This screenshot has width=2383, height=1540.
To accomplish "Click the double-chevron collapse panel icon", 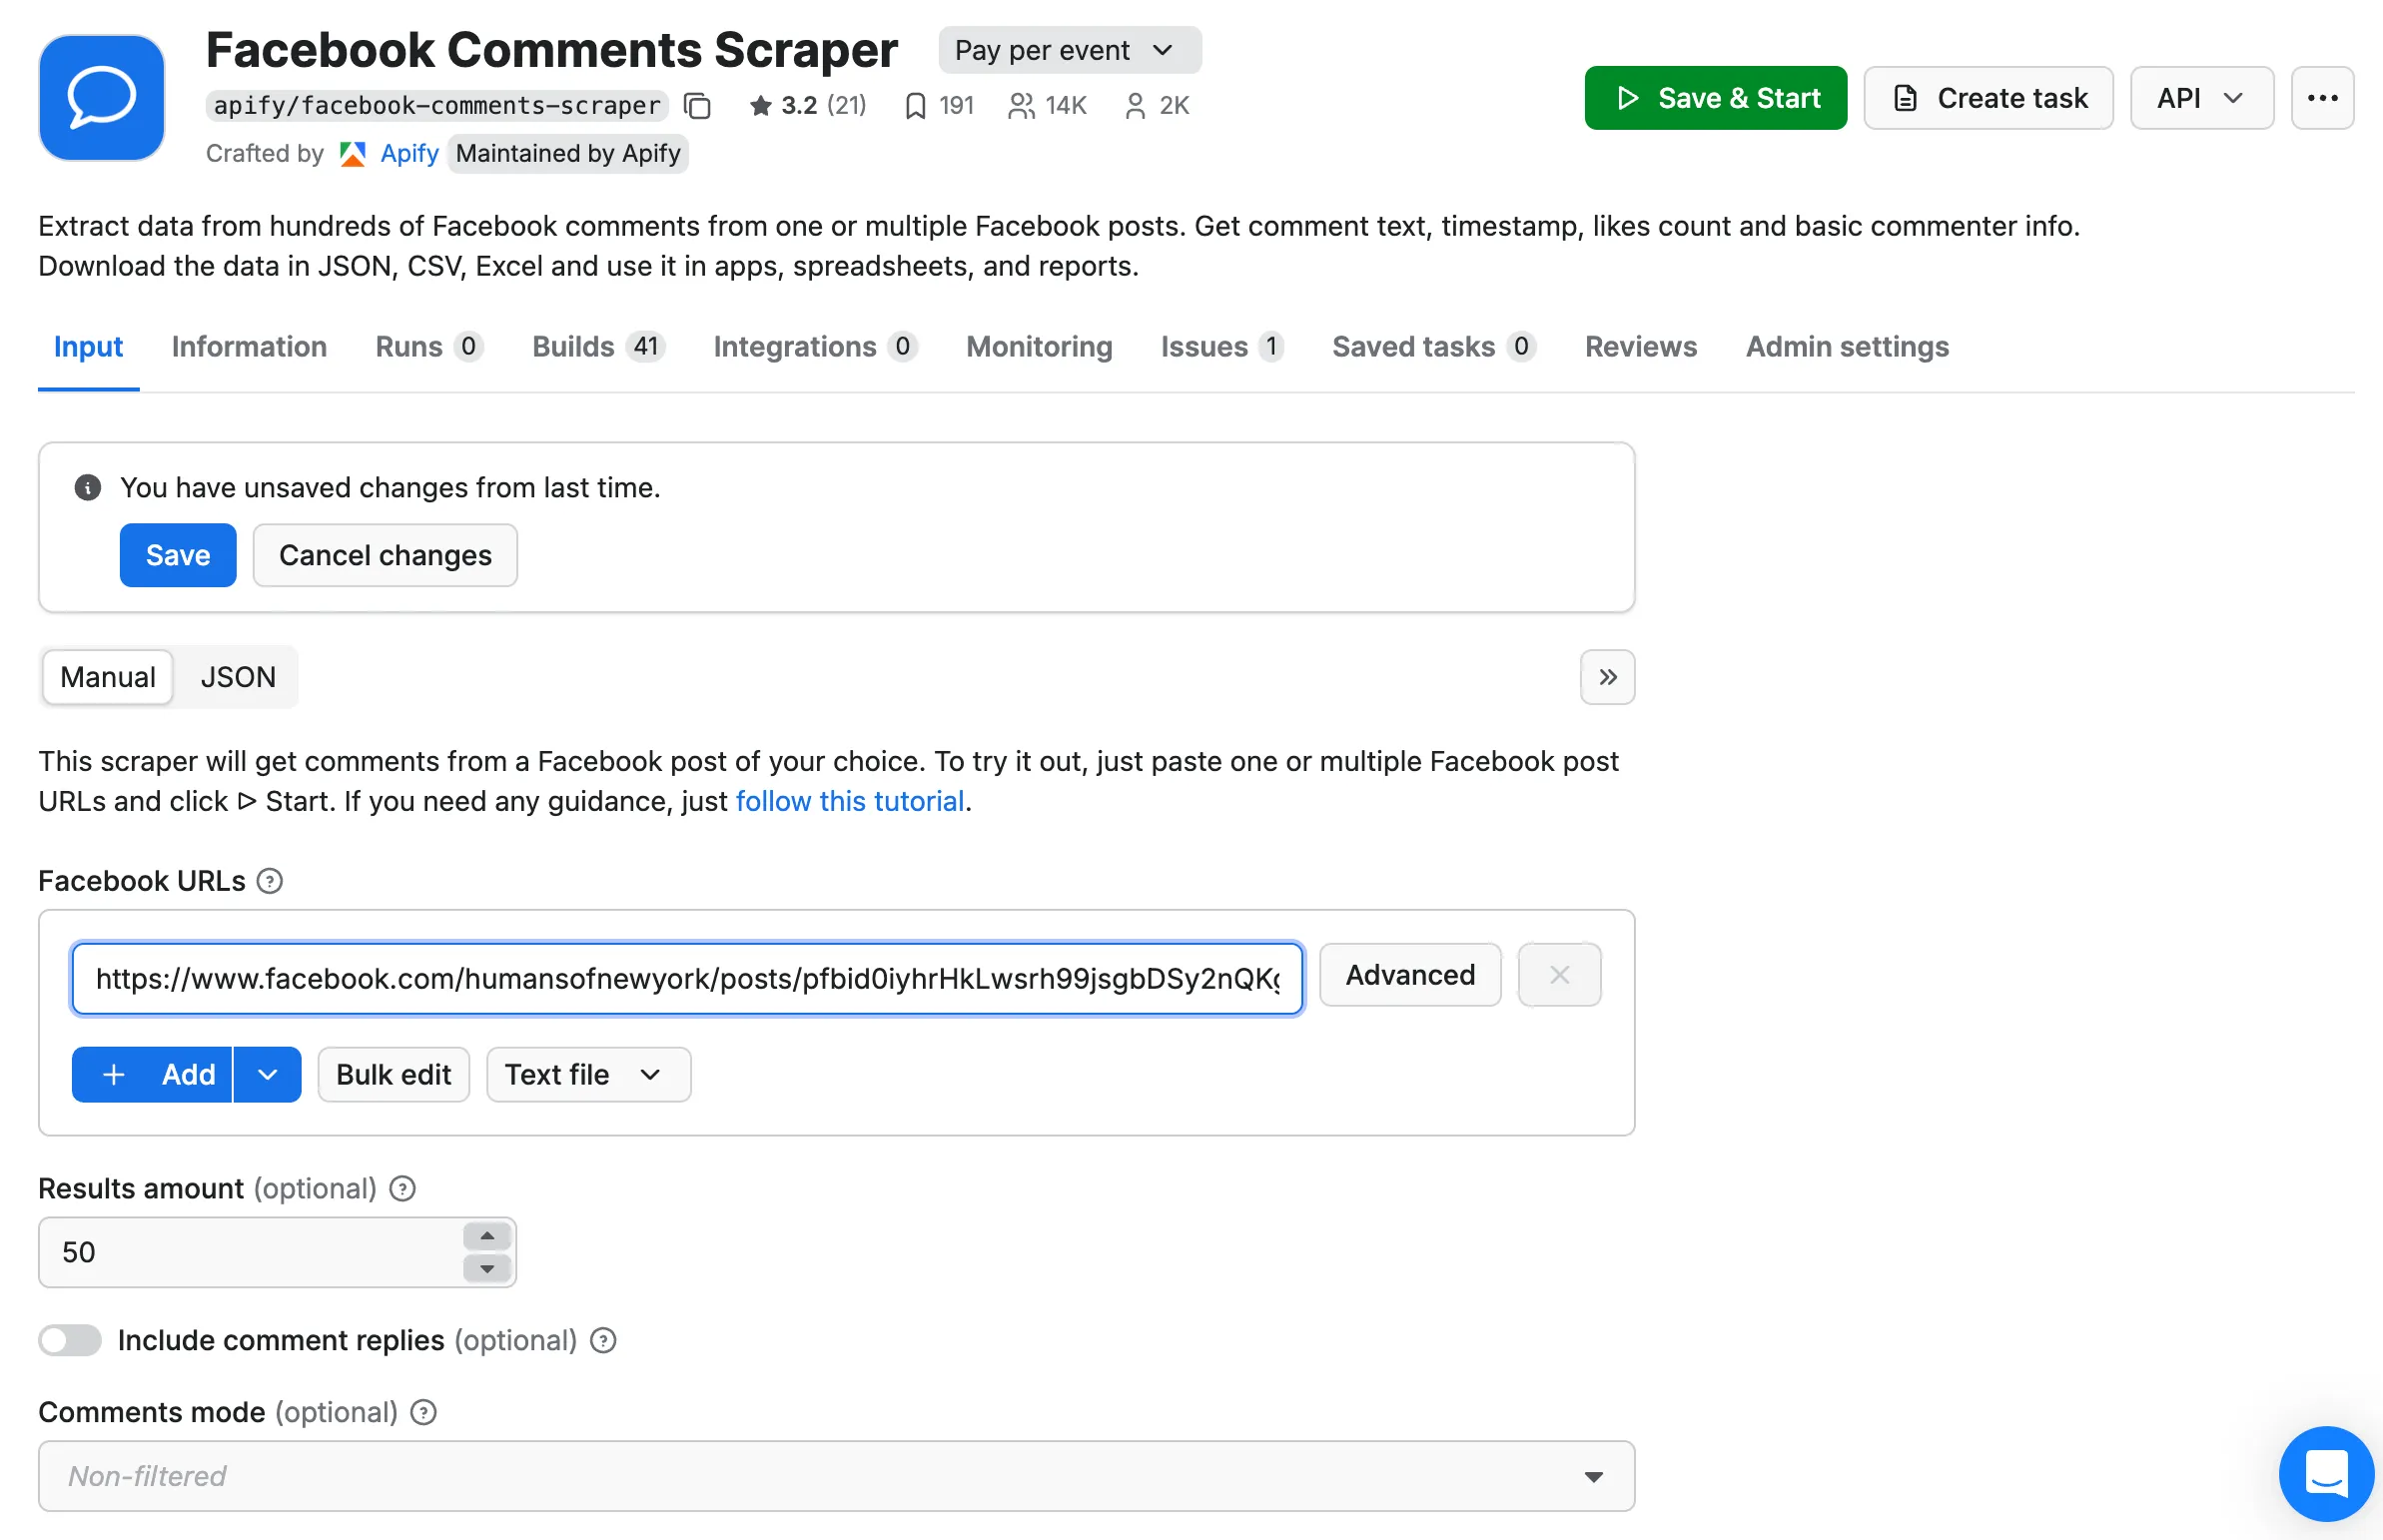I will click(1607, 677).
